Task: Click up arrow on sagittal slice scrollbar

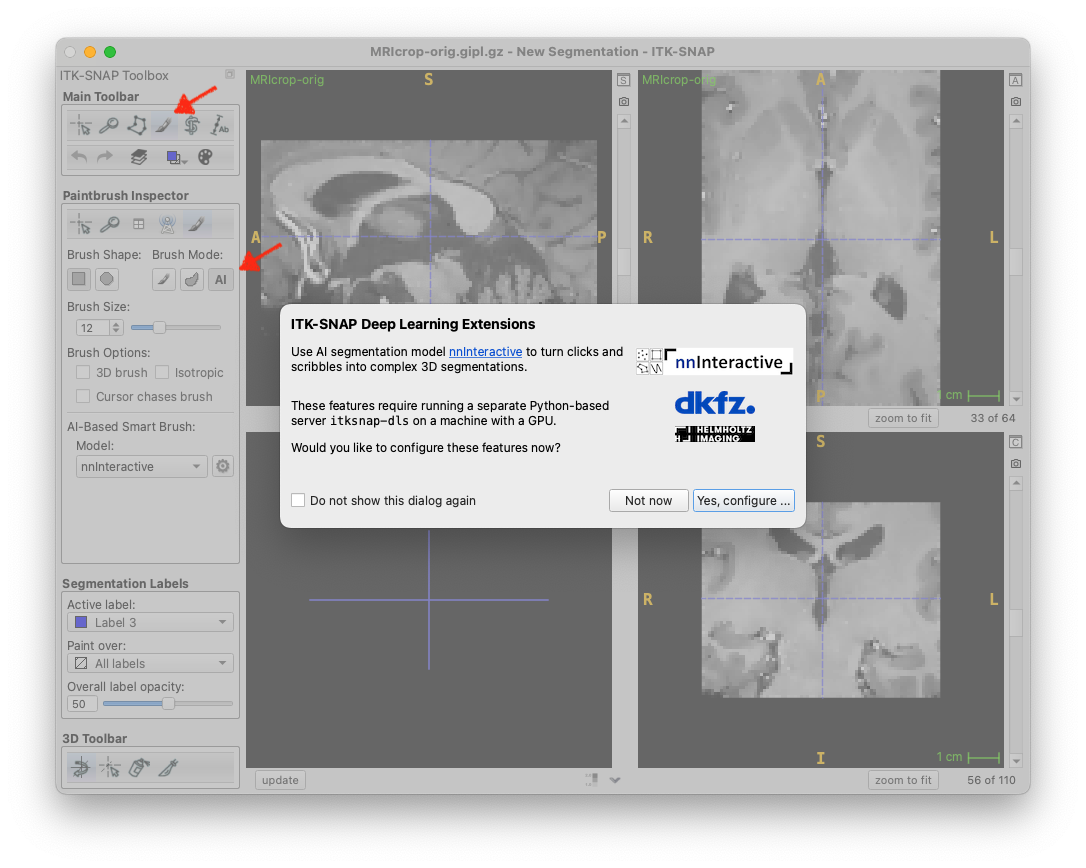Action: click(x=624, y=122)
